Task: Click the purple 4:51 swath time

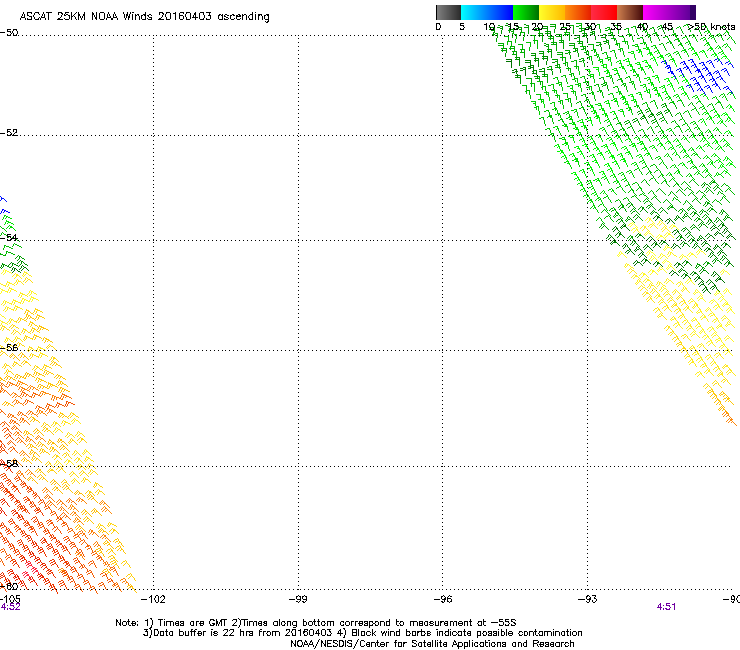Action: pos(666,607)
